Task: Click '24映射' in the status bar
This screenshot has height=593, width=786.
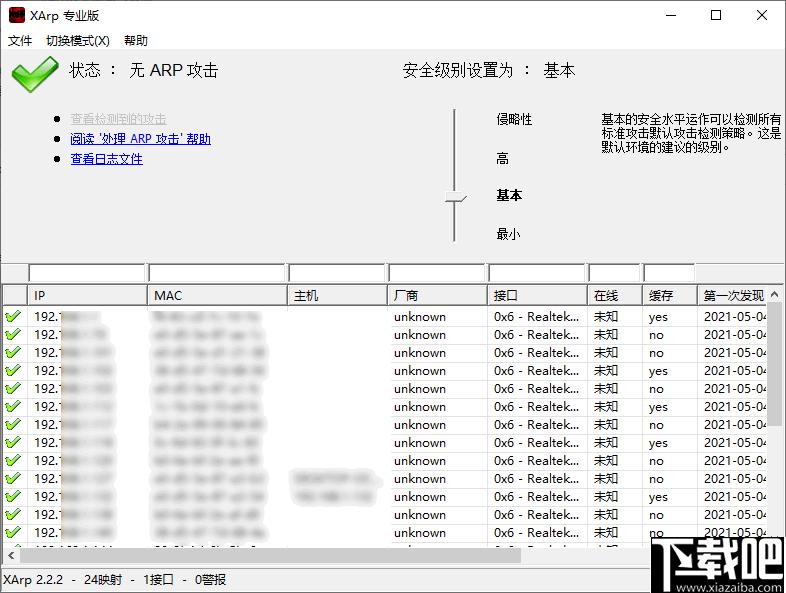Action: tap(103, 580)
